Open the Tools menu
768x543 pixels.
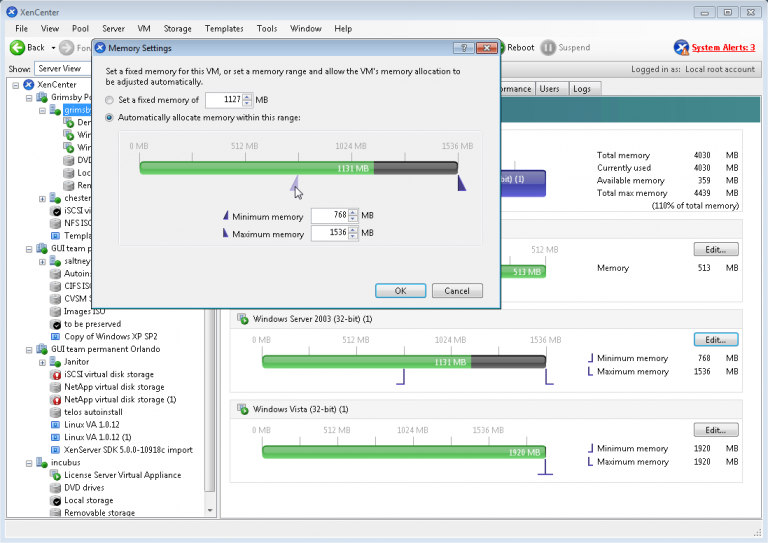(x=267, y=28)
